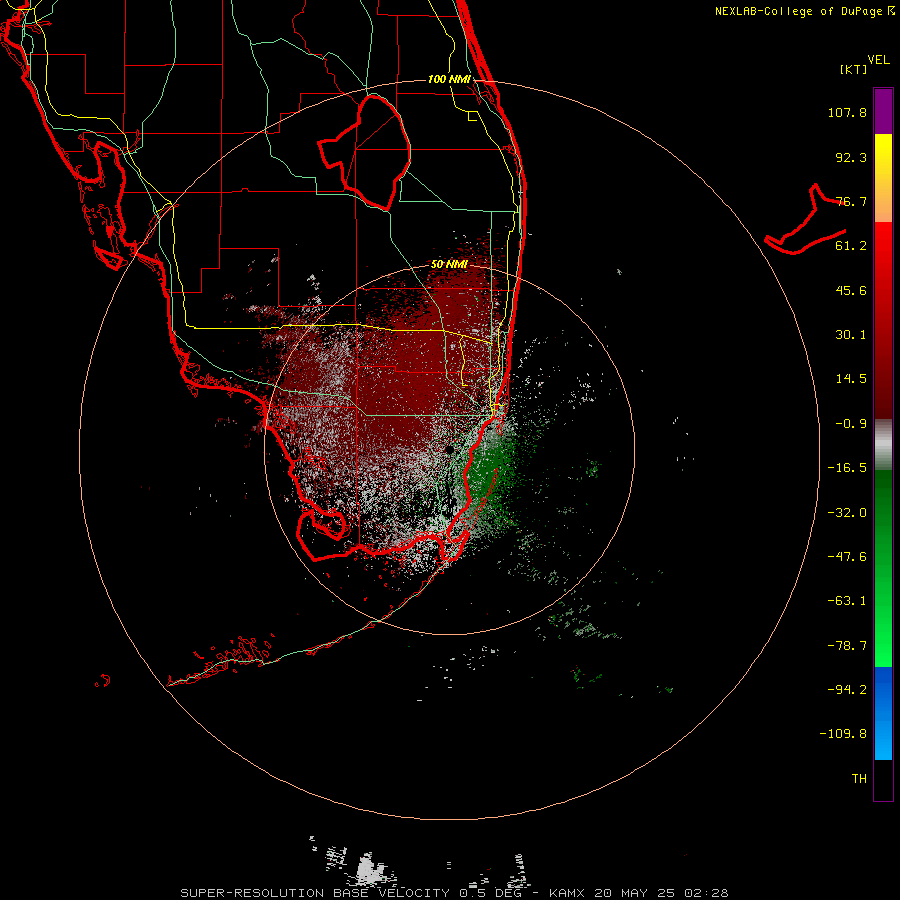Screen dimensions: 900x900
Task: Click the -0.9 legend value
Action: pos(851,424)
